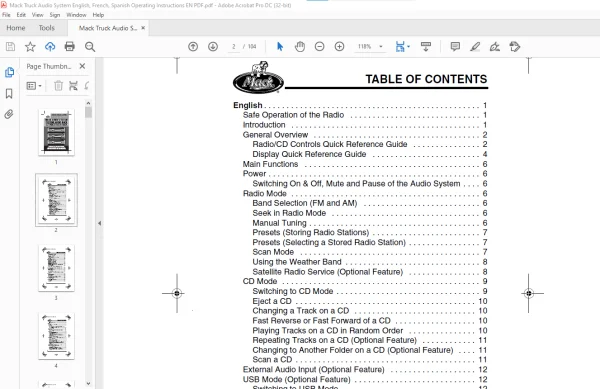Image resolution: width=600 pixels, height=389 pixels.
Task: Open the thumbnail options dropdown
Action: (34, 86)
